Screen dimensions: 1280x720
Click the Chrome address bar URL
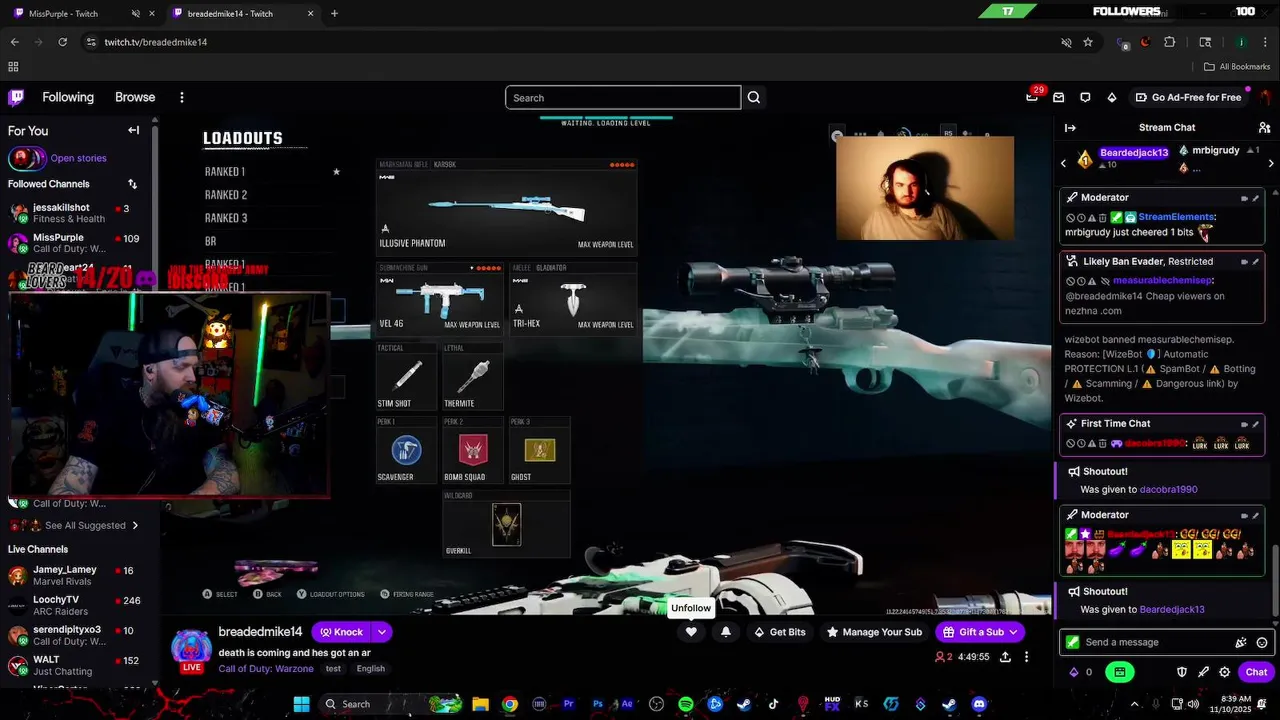(x=156, y=42)
